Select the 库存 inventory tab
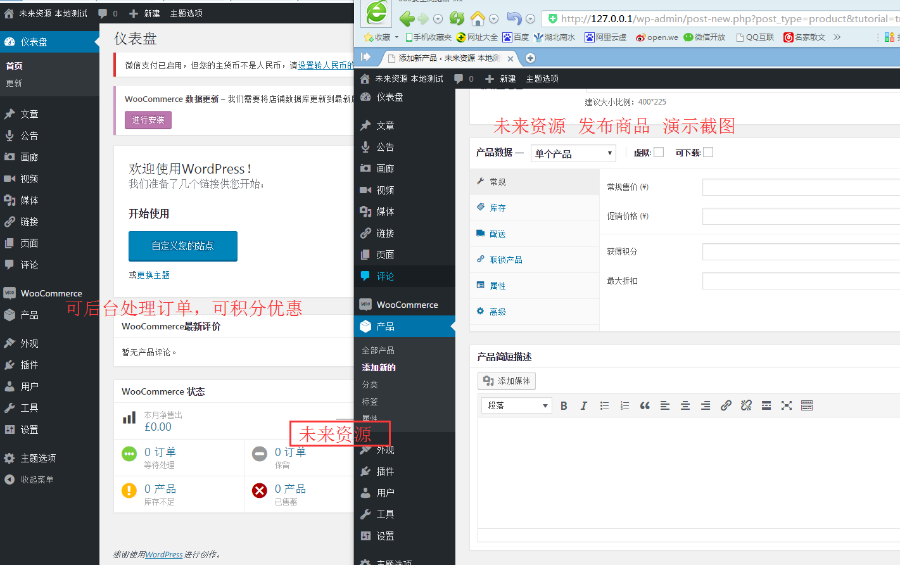This screenshot has height=565, width=900. (x=534, y=208)
